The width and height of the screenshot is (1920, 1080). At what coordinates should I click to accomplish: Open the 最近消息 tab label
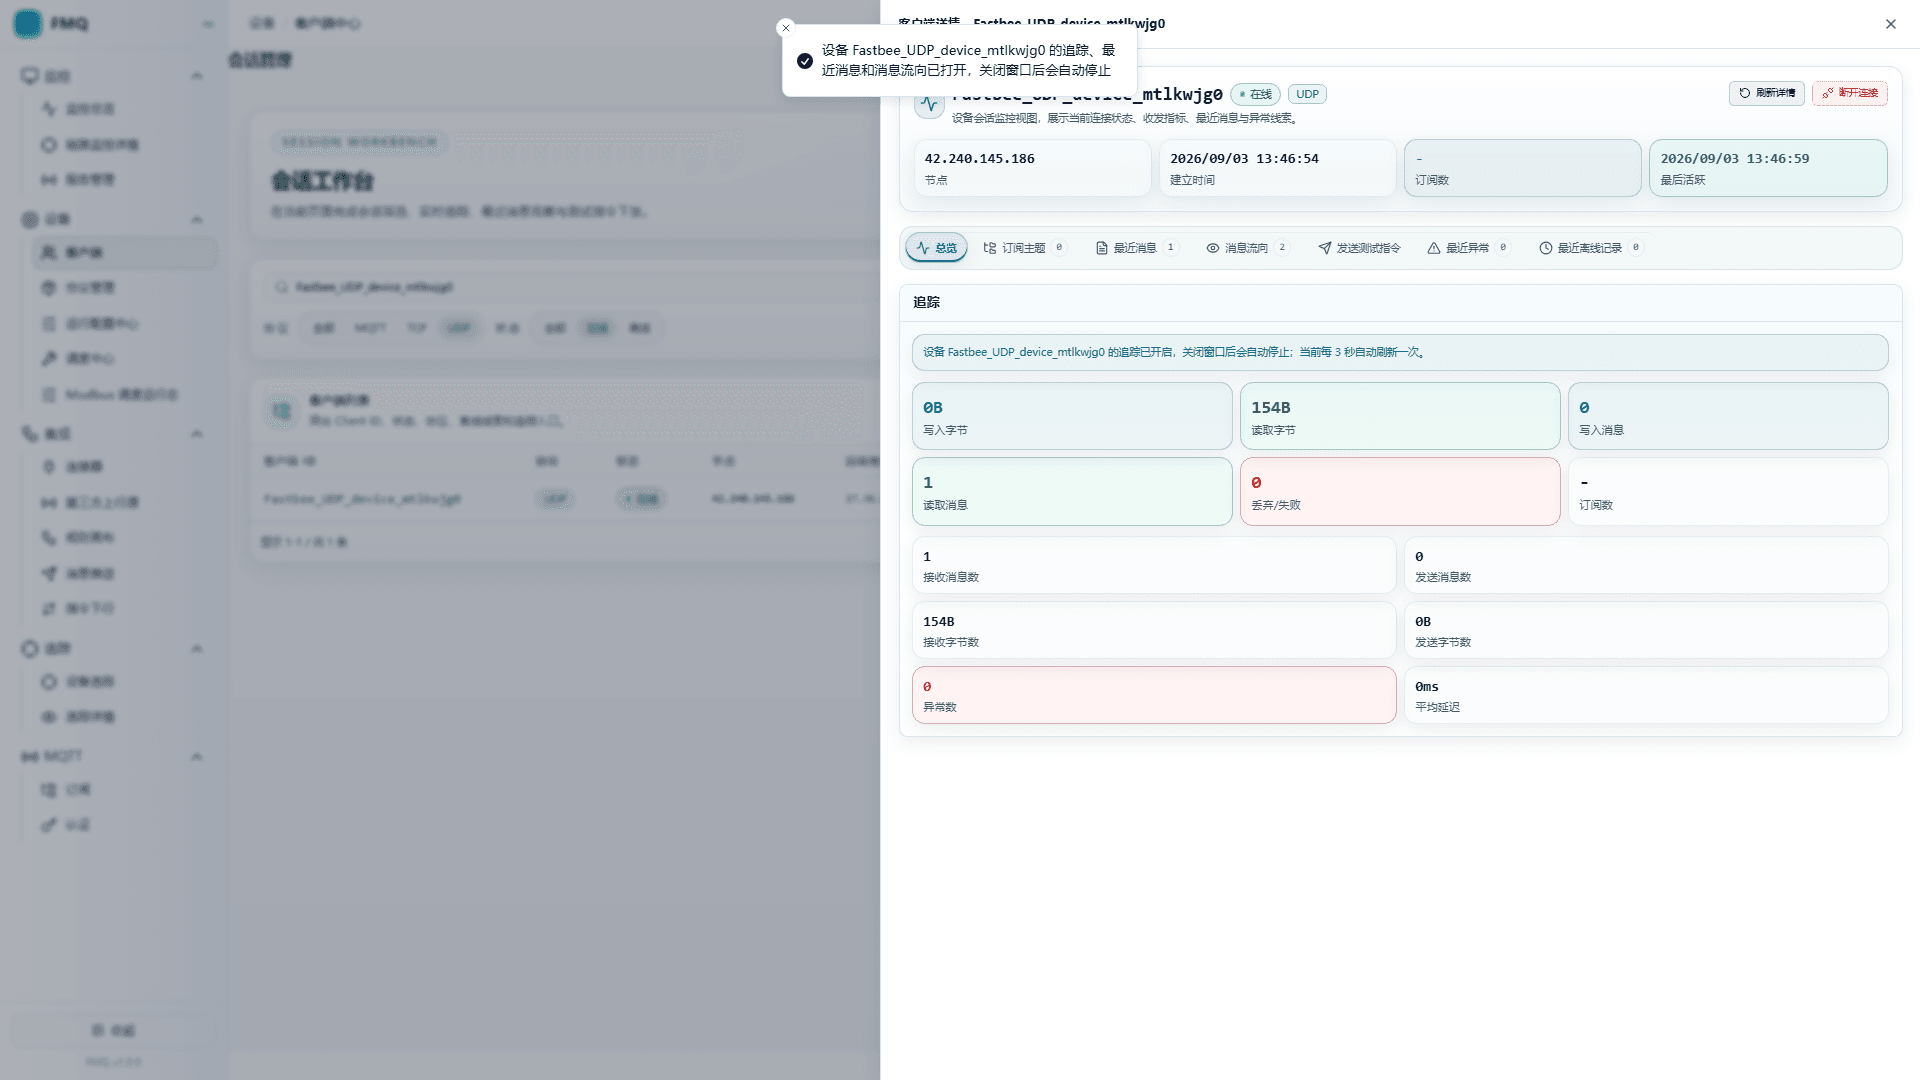click(x=1135, y=248)
